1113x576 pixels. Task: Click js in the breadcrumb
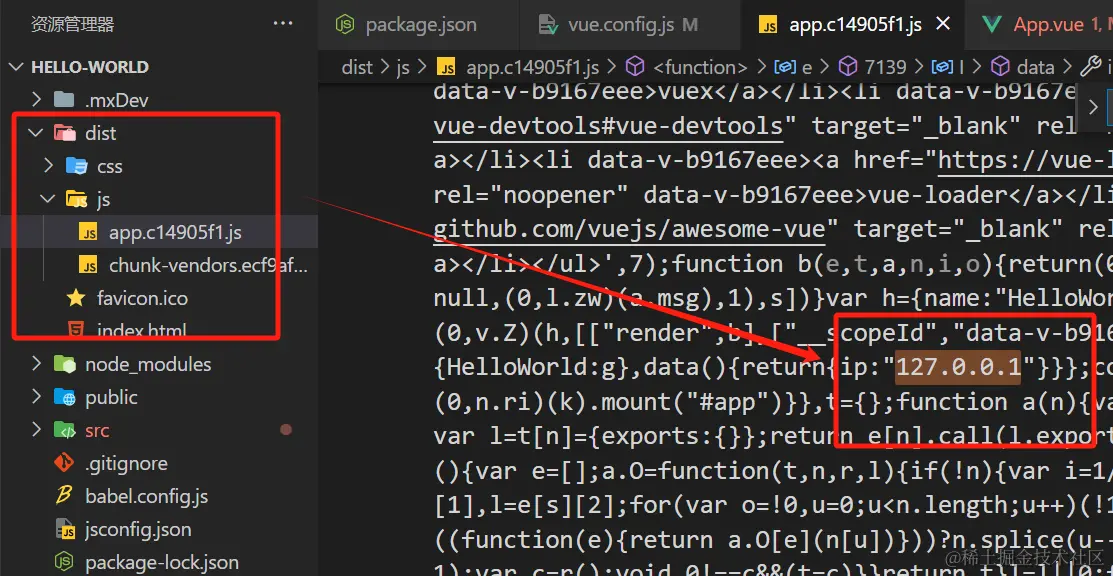403,67
